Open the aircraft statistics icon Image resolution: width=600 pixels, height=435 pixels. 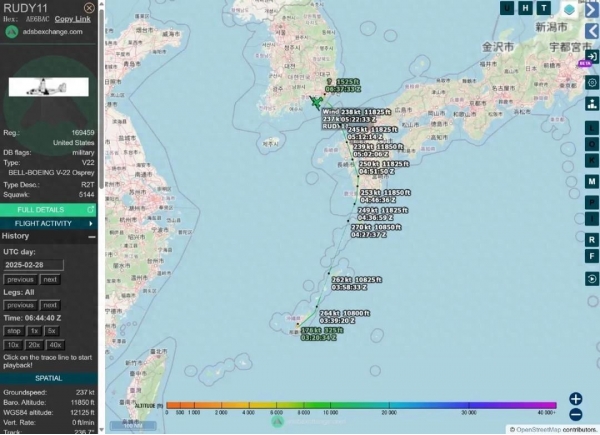tap(592, 104)
